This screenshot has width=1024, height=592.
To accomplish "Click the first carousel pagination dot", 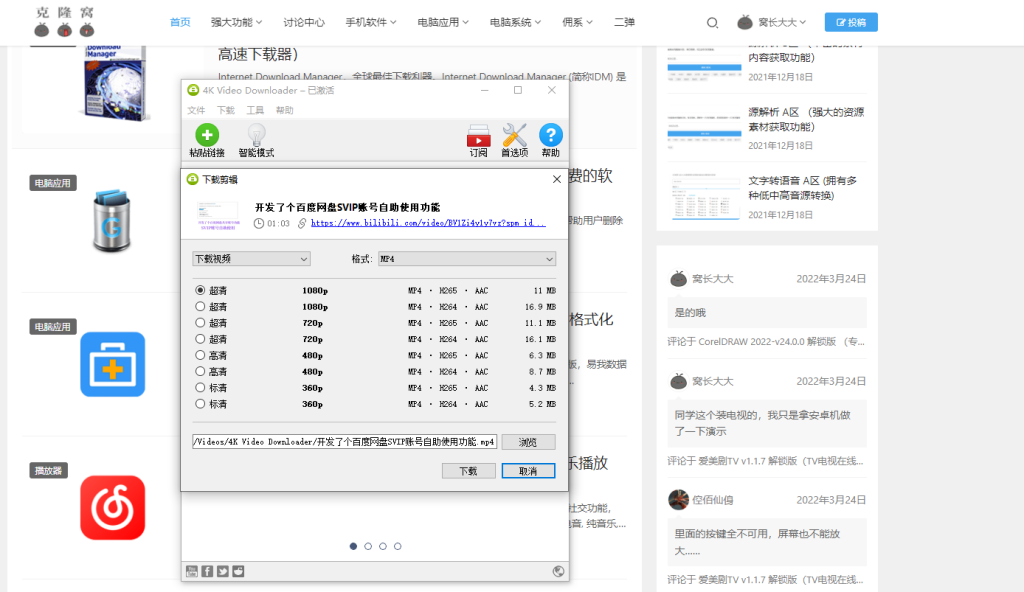I will 353,546.
